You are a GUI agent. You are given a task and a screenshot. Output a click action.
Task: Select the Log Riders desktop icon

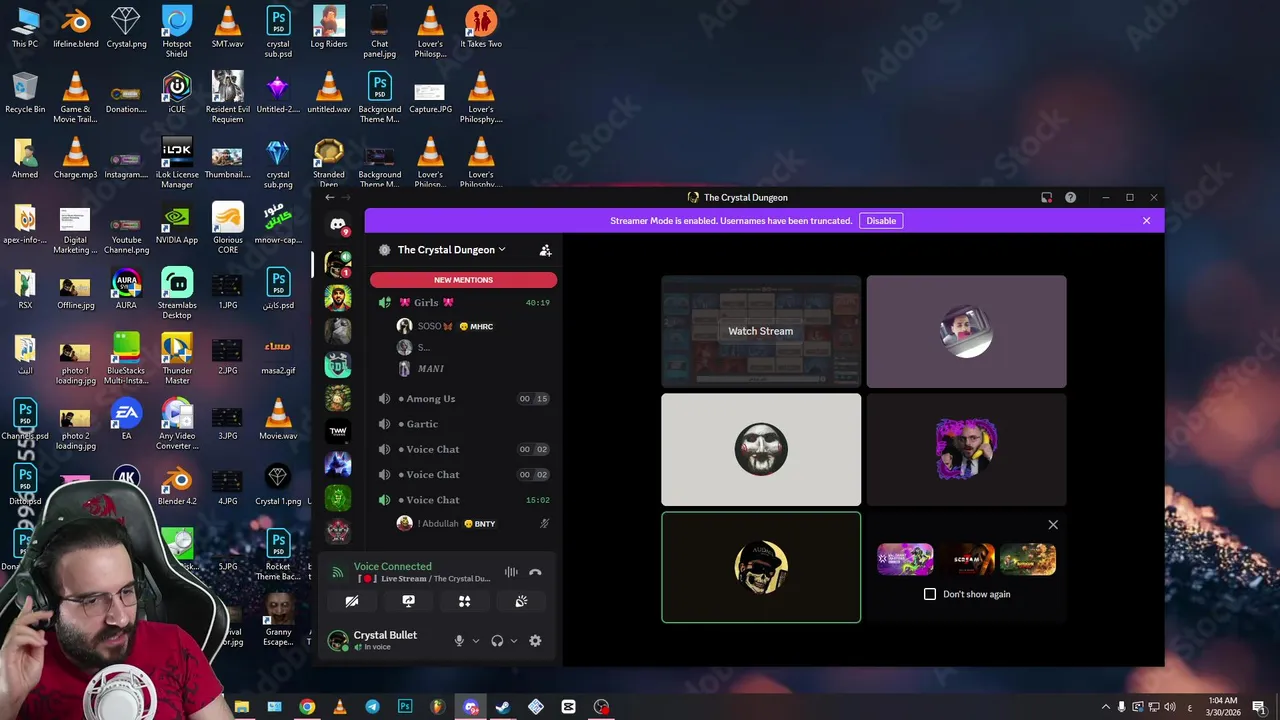(329, 27)
